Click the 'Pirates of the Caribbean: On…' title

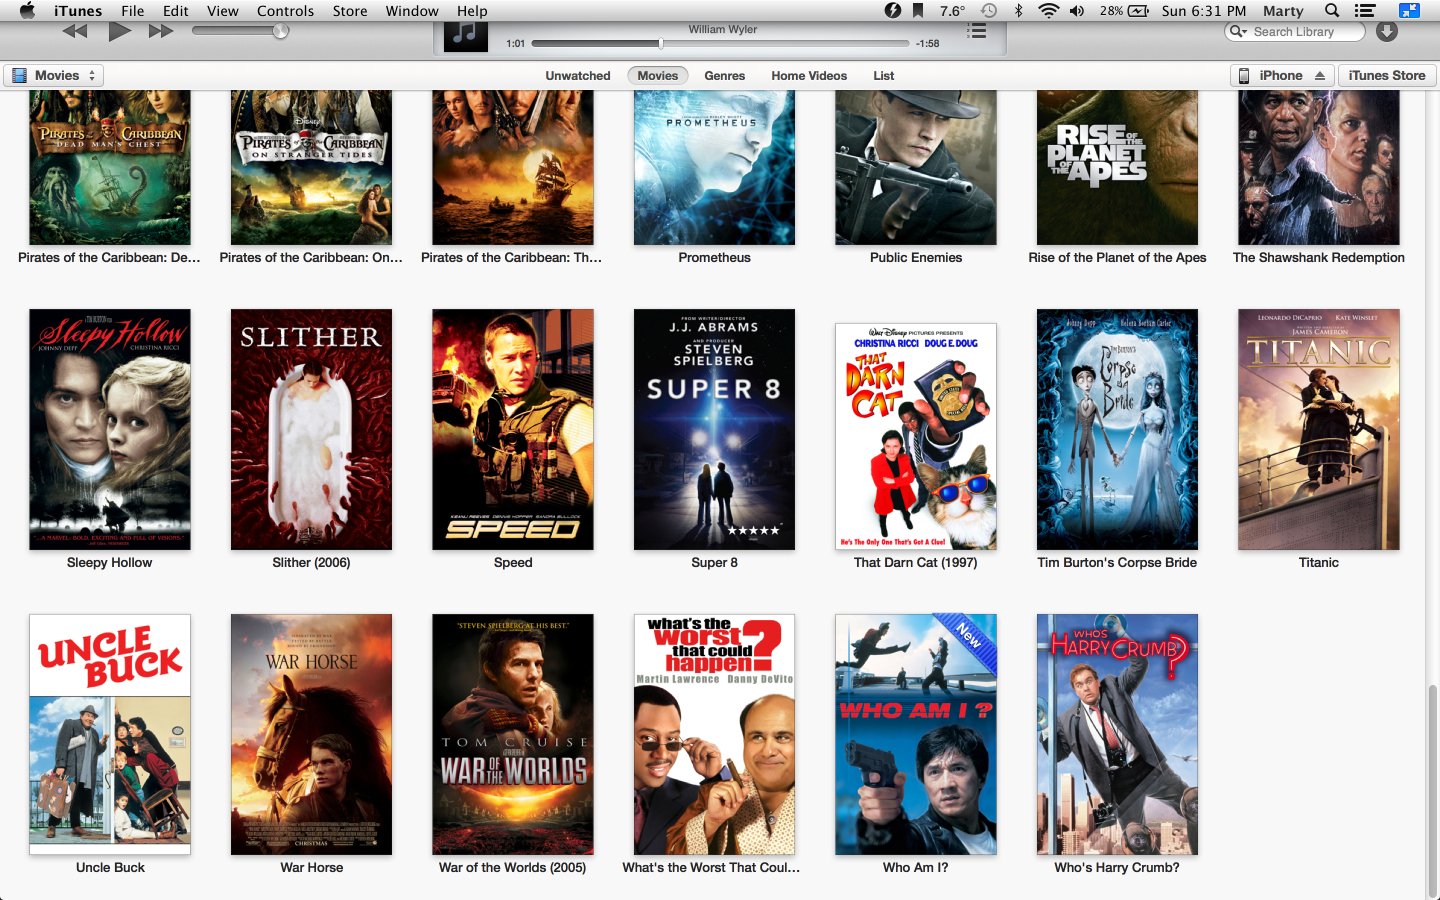[311, 258]
